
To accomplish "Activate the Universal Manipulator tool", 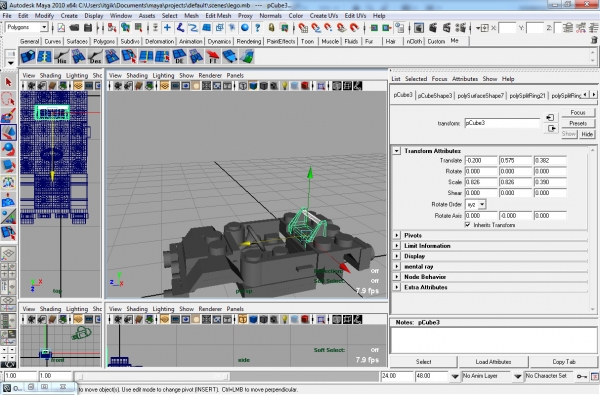I will (x=8, y=183).
